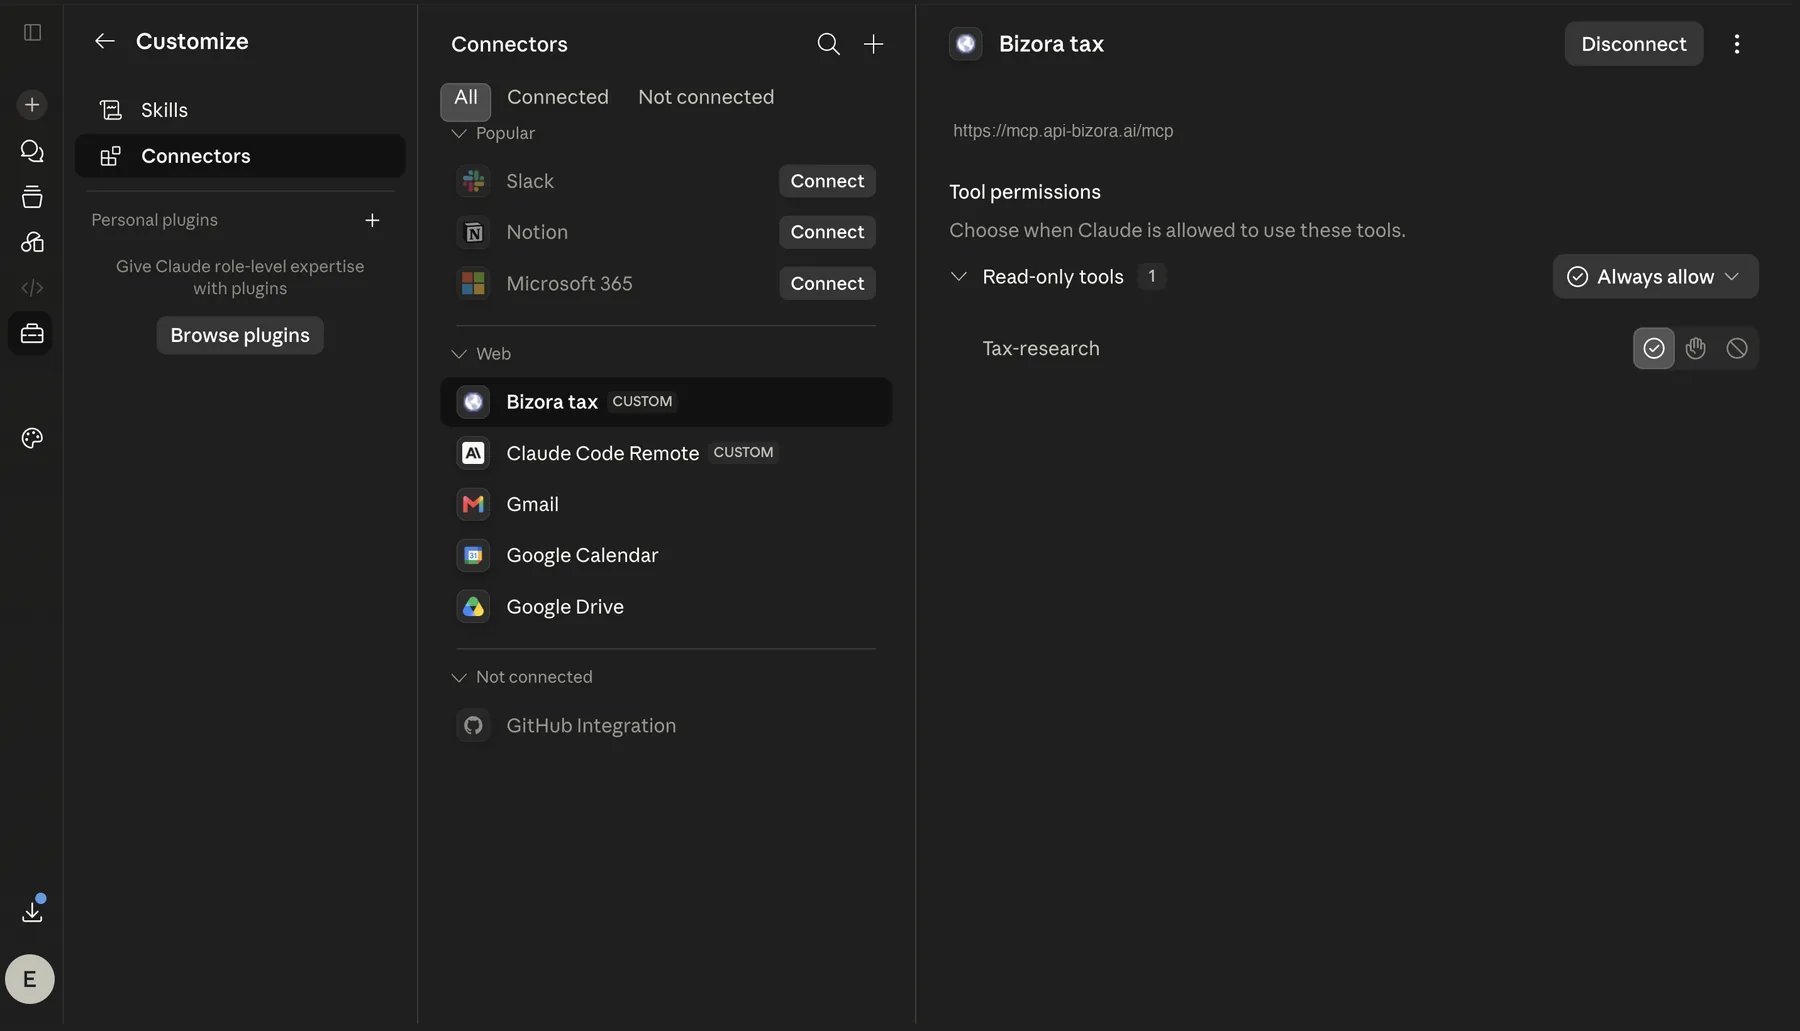Open Skills in Customize menu
1800x1031 pixels.
(x=240, y=110)
